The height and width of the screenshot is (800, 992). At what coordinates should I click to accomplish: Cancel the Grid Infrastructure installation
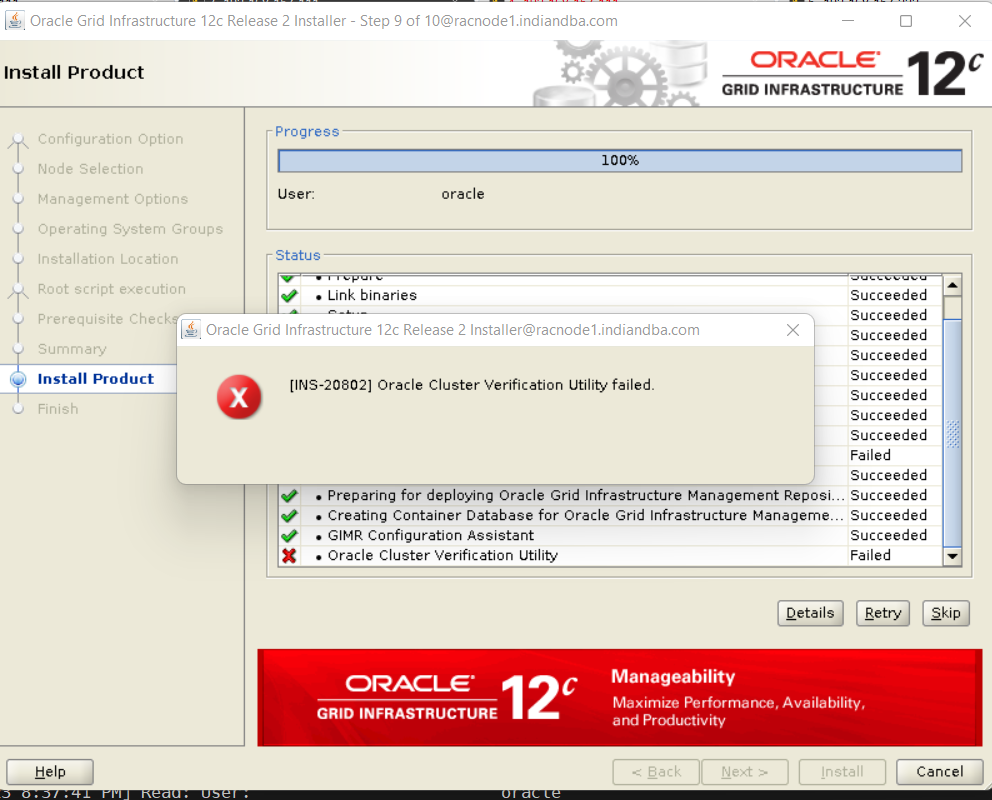click(939, 772)
